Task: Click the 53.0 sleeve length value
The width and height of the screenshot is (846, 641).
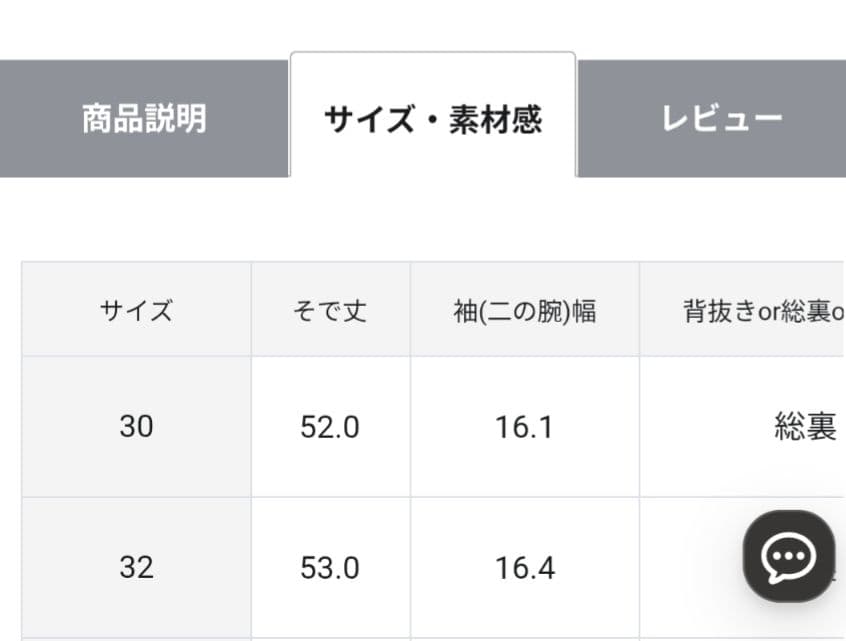Action: [330, 568]
